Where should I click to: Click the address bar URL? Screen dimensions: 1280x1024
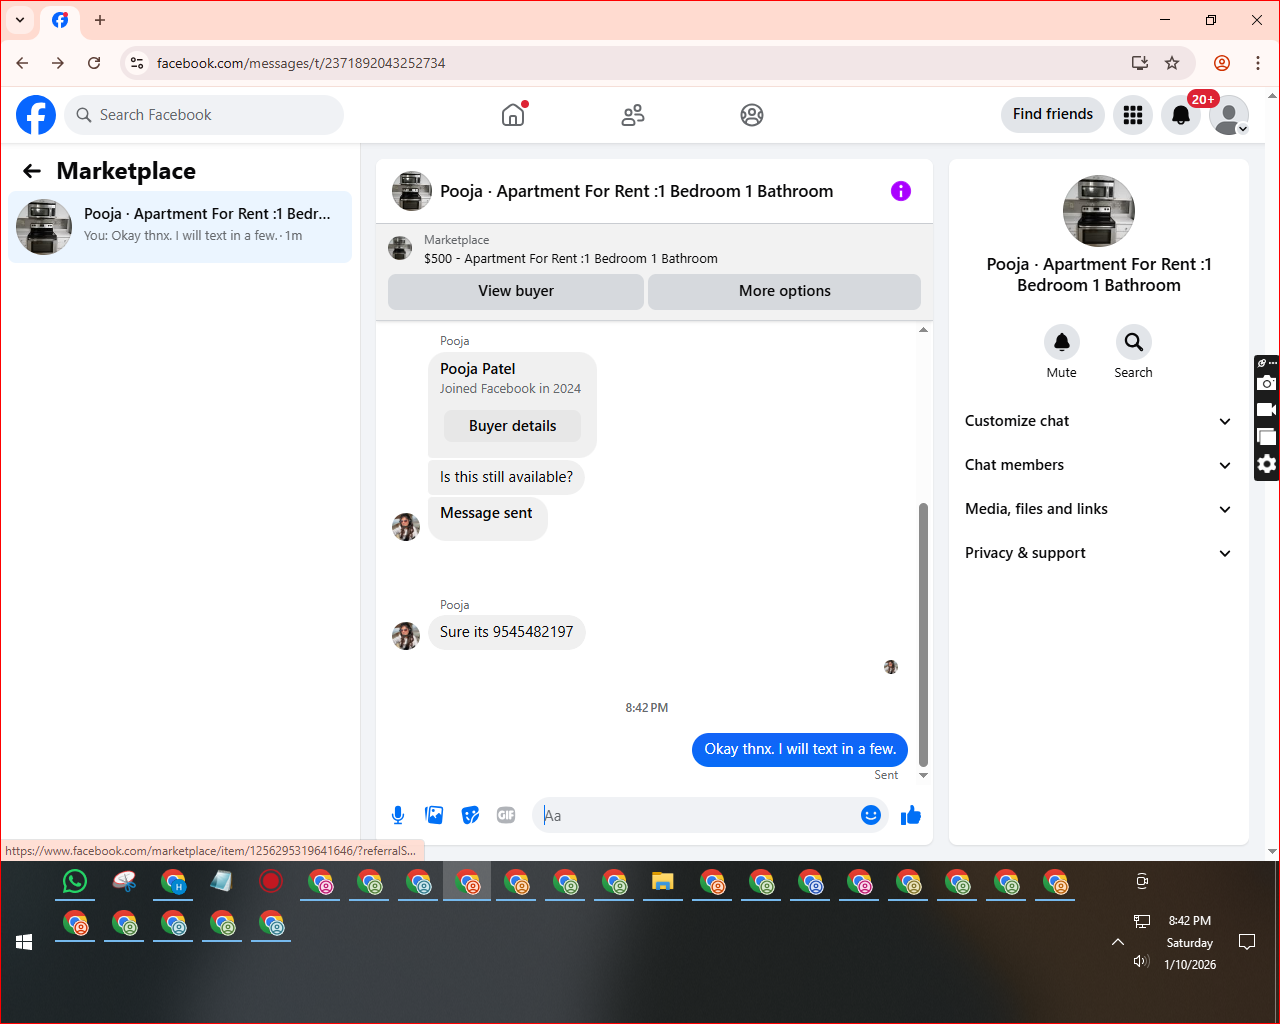[x=301, y=63]
